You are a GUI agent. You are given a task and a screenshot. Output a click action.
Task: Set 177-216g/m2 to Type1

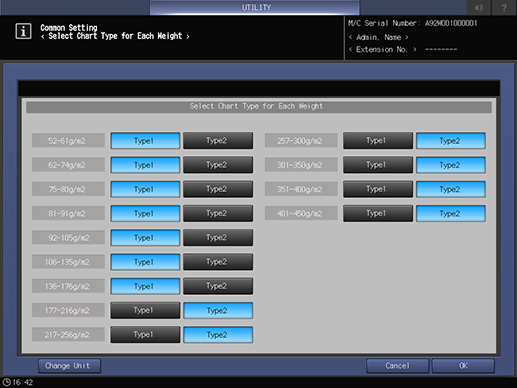145,310
